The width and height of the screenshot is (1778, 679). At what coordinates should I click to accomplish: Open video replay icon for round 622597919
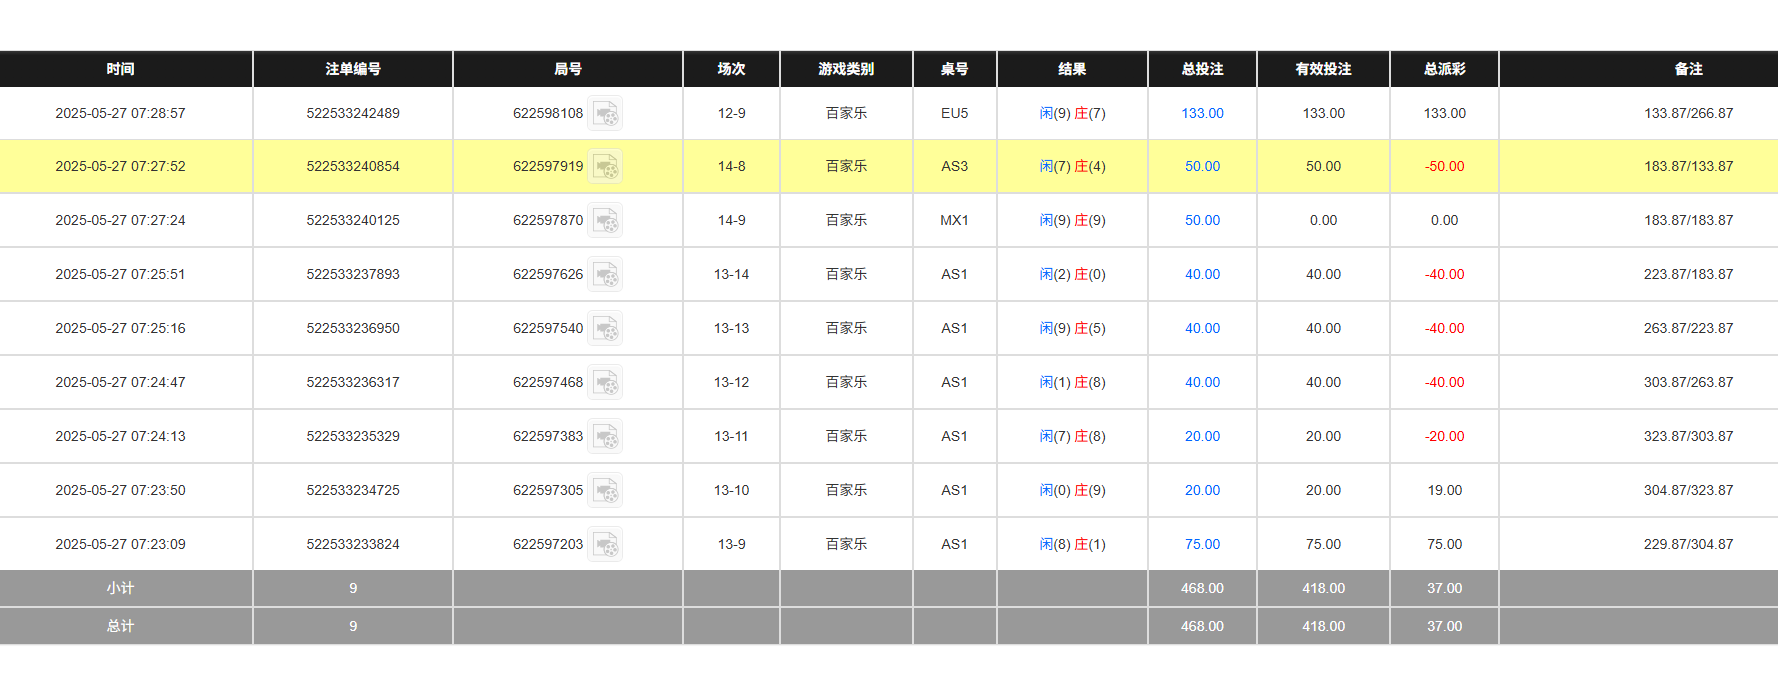coord(605,167)
